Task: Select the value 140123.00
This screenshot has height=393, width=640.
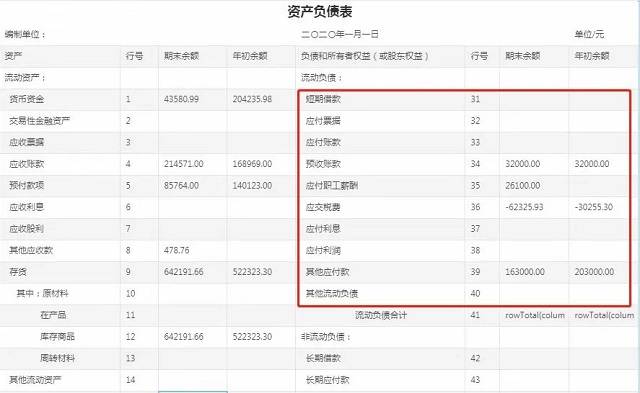Action: point(252,186)
